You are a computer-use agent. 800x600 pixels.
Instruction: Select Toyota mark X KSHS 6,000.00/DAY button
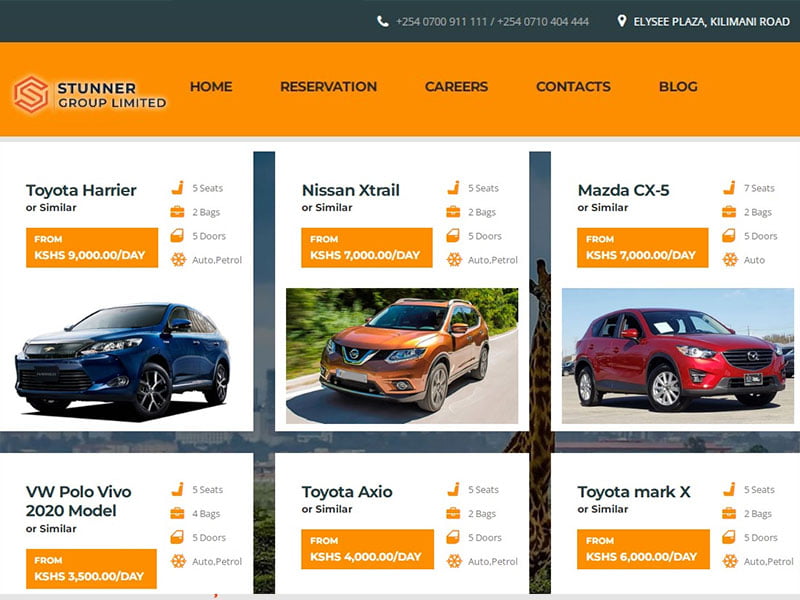tap(643, 549)
